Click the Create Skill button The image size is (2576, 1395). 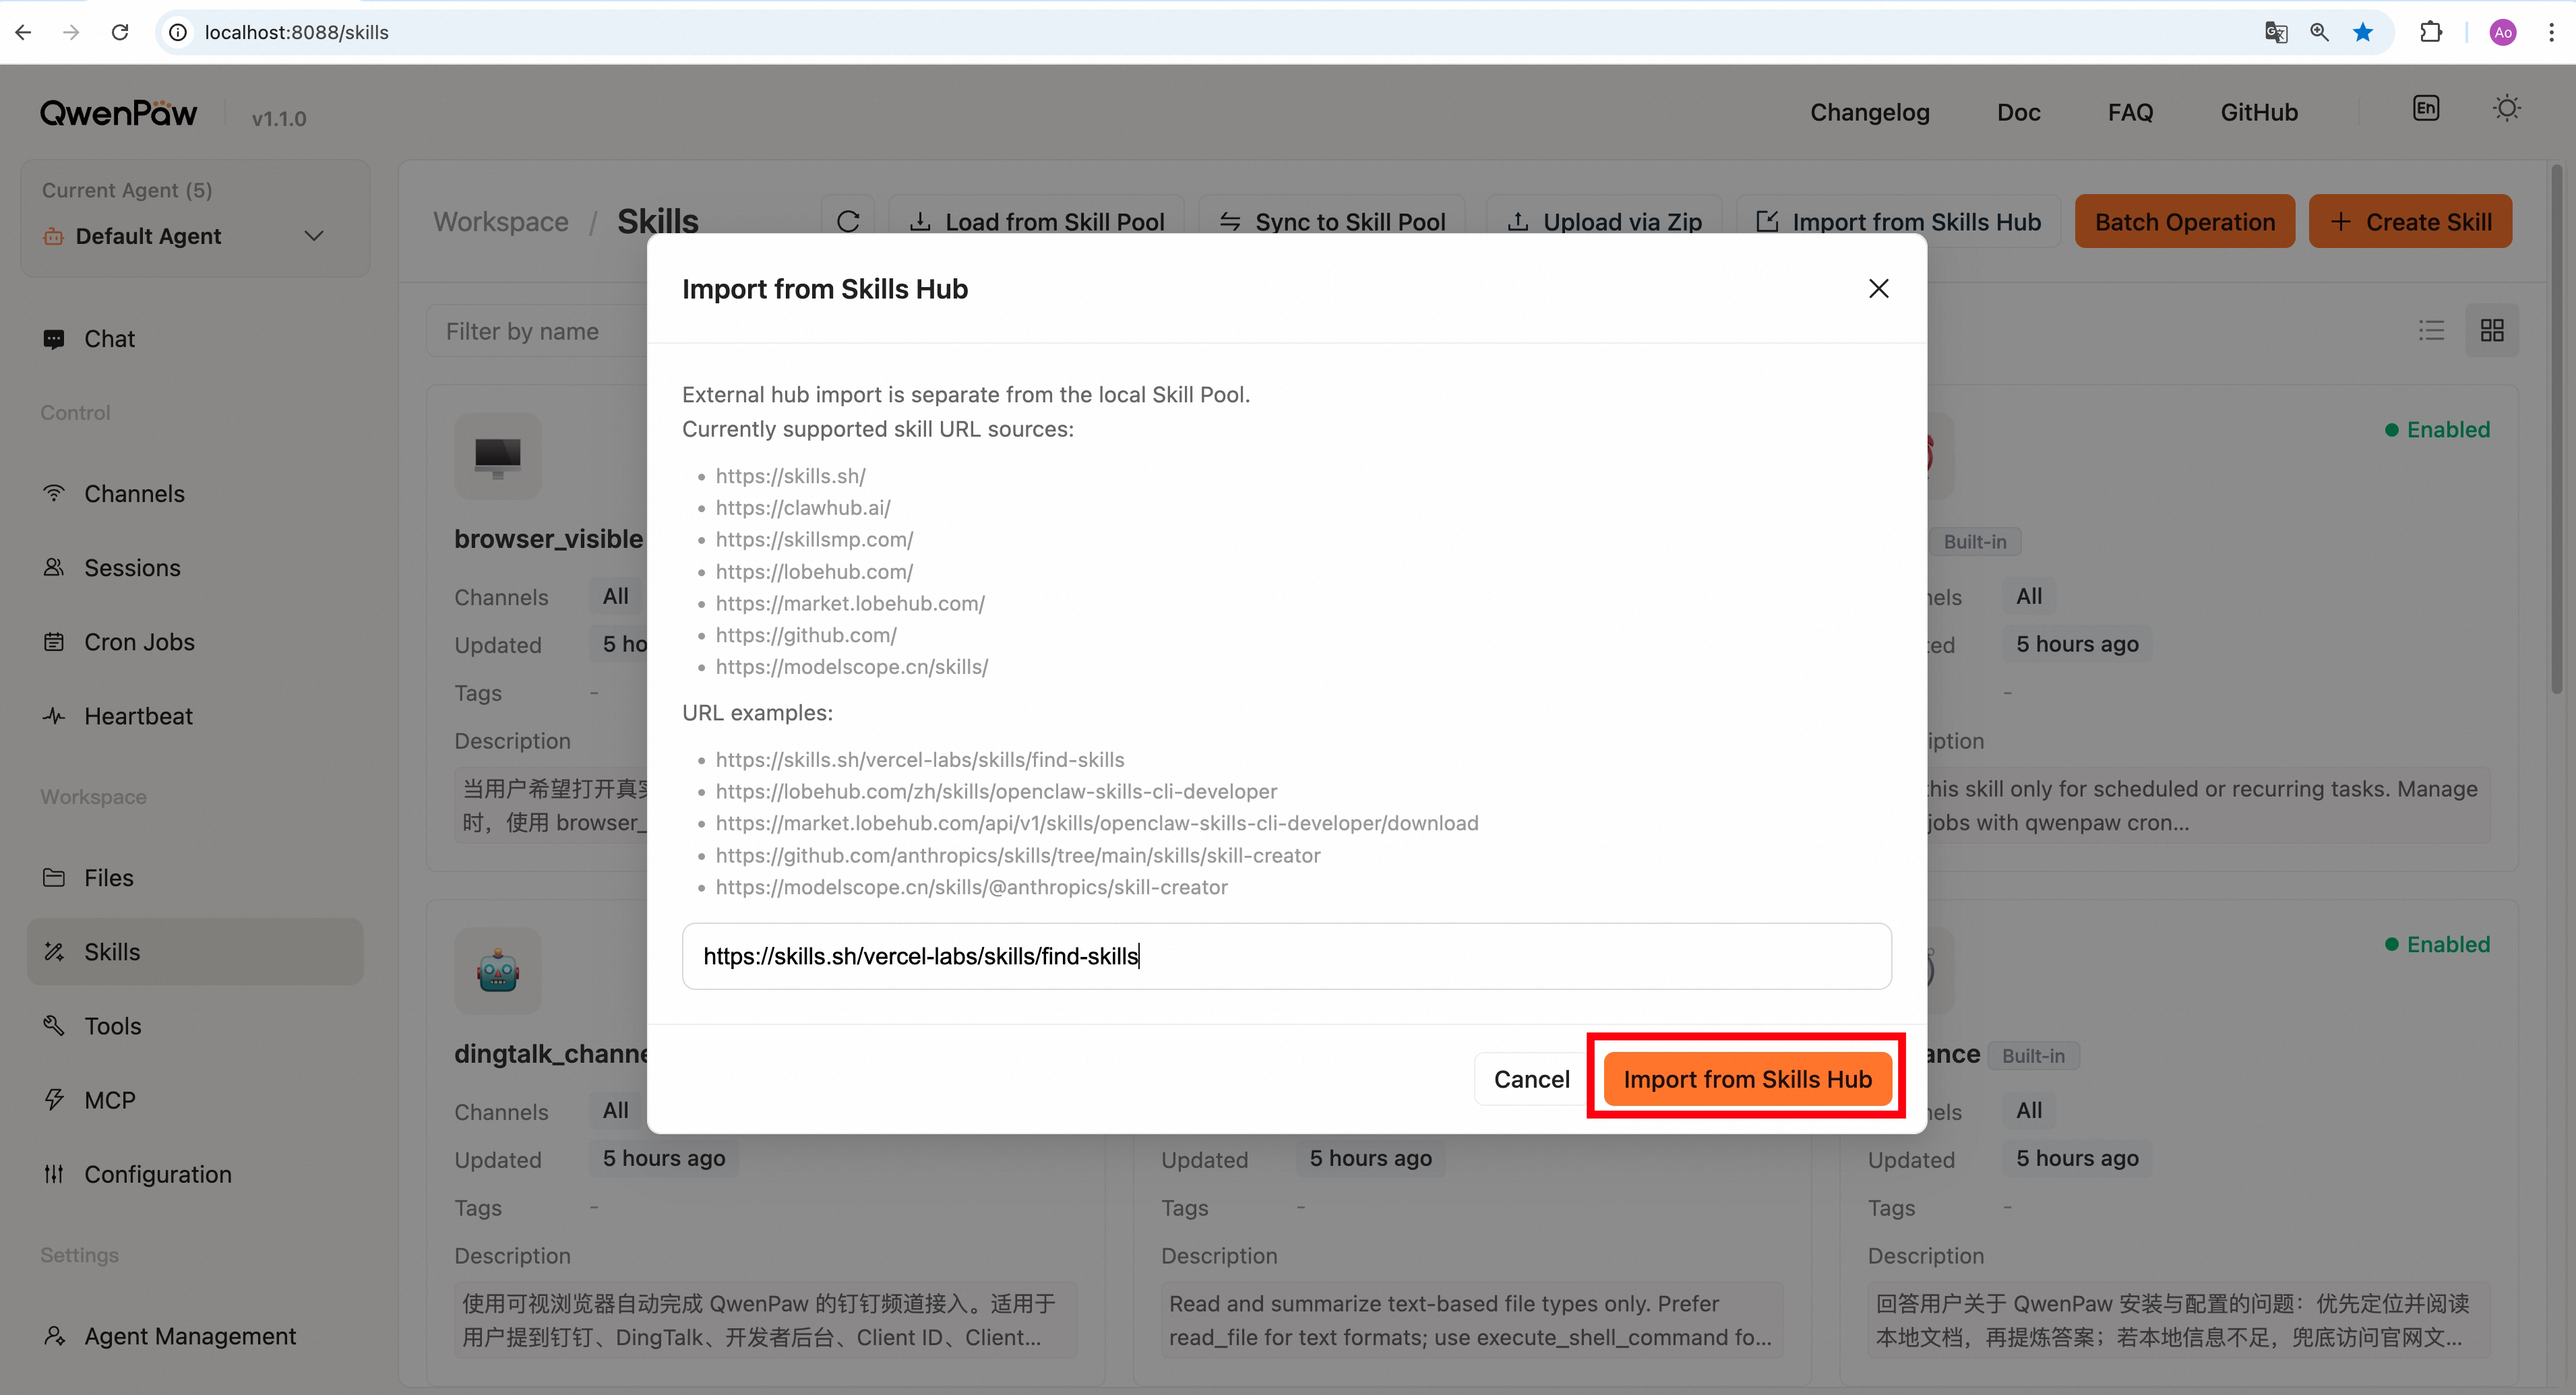[2410, 221]
